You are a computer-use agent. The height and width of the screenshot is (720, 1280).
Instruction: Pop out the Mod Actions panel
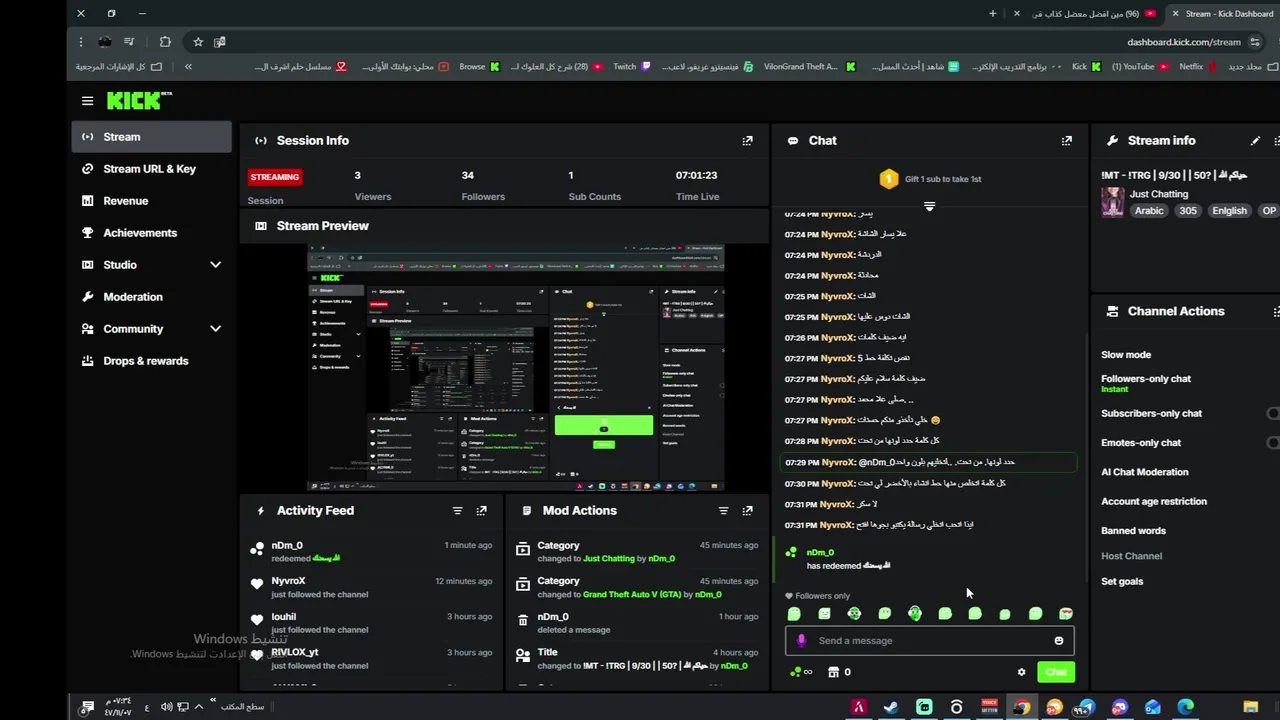(747, 511)
